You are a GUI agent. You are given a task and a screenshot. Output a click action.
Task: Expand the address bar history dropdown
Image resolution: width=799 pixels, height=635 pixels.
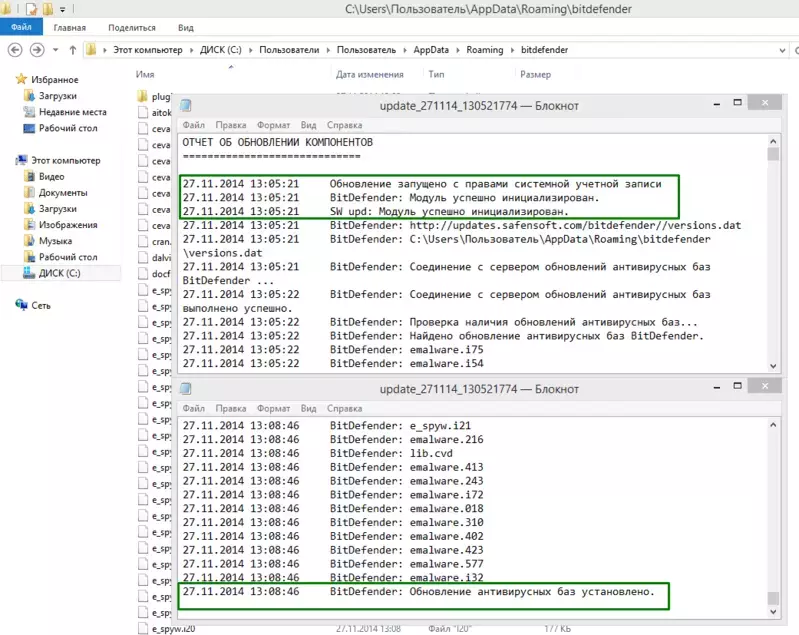click(x=782, y=50)
